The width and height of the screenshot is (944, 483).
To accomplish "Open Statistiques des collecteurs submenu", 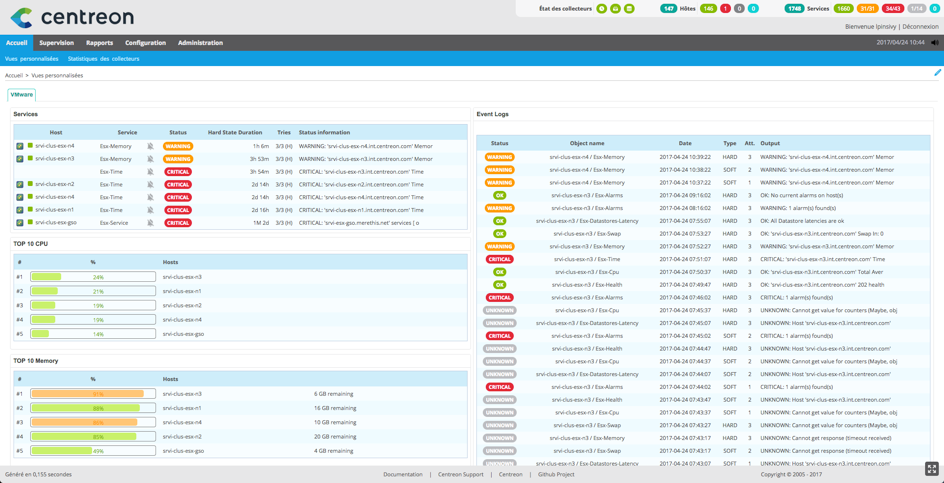I will (103, 59).
